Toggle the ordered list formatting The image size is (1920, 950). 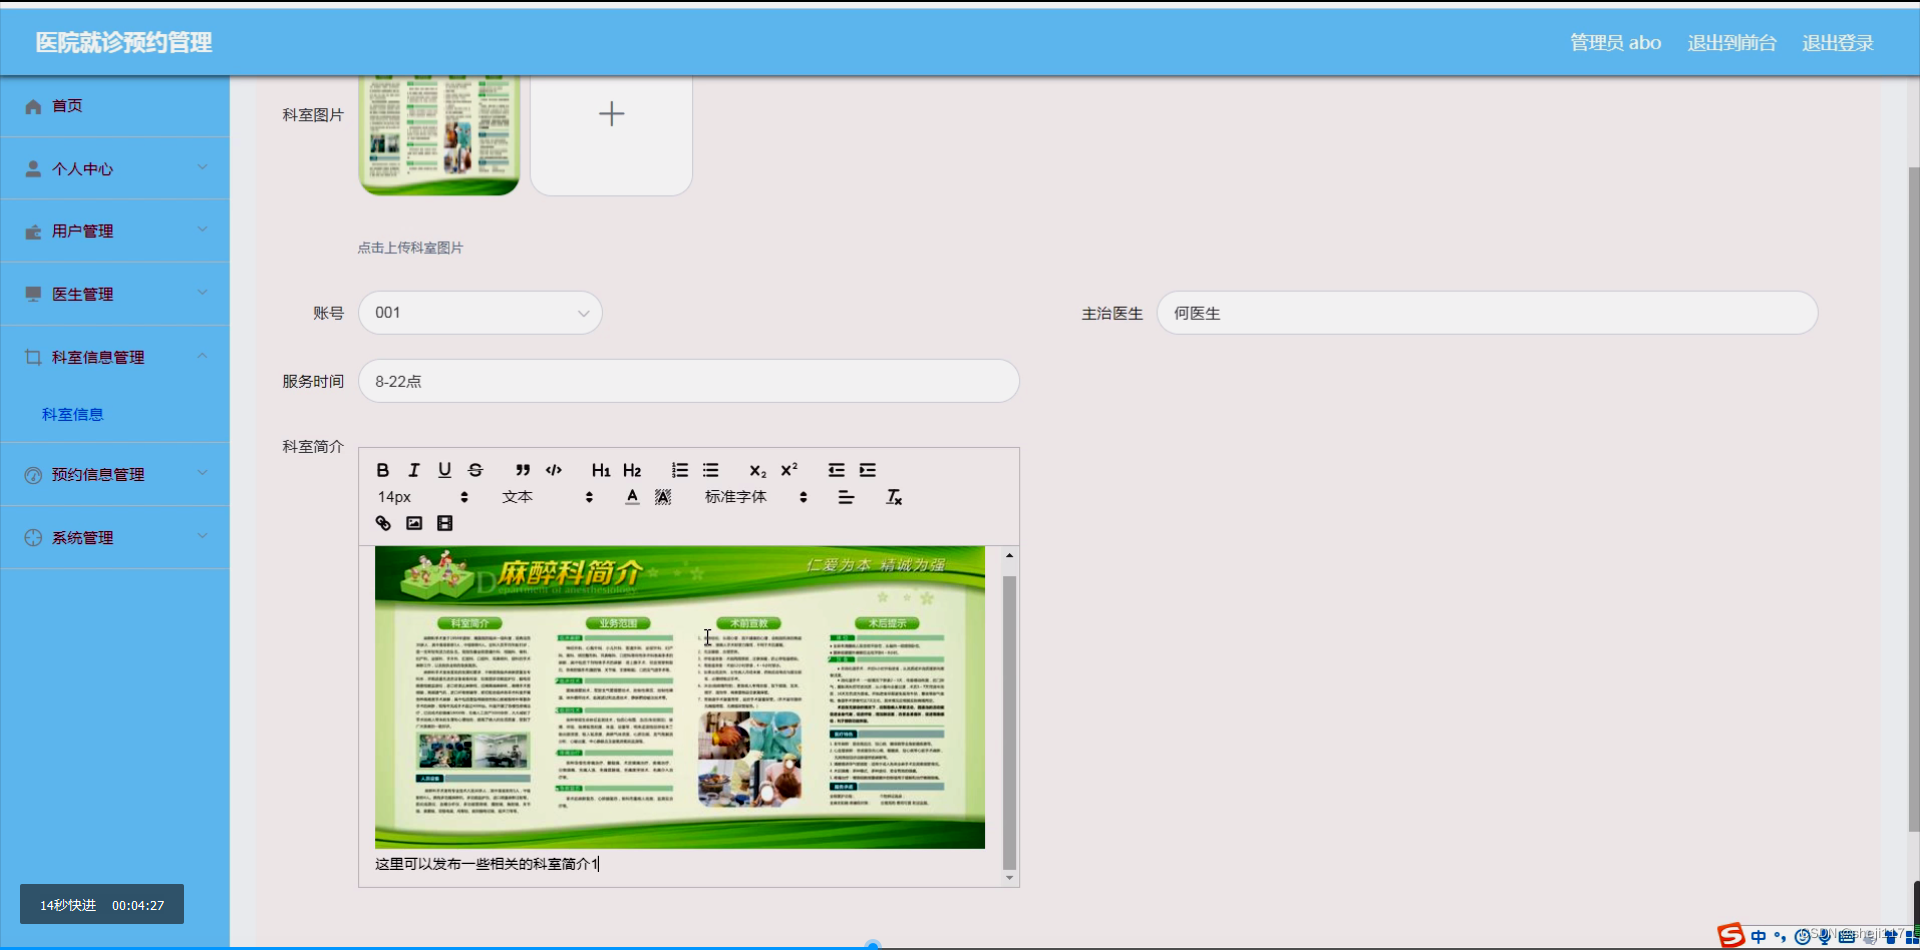point(679,469)
